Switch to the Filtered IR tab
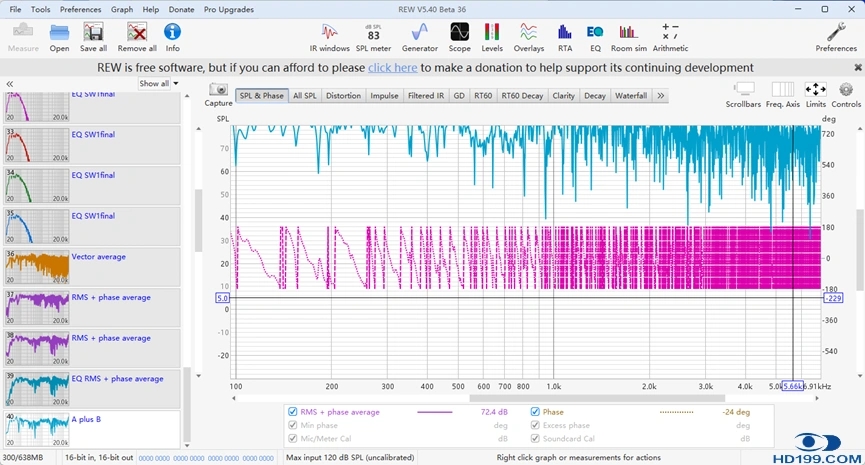865x465 pixels. 426,95
